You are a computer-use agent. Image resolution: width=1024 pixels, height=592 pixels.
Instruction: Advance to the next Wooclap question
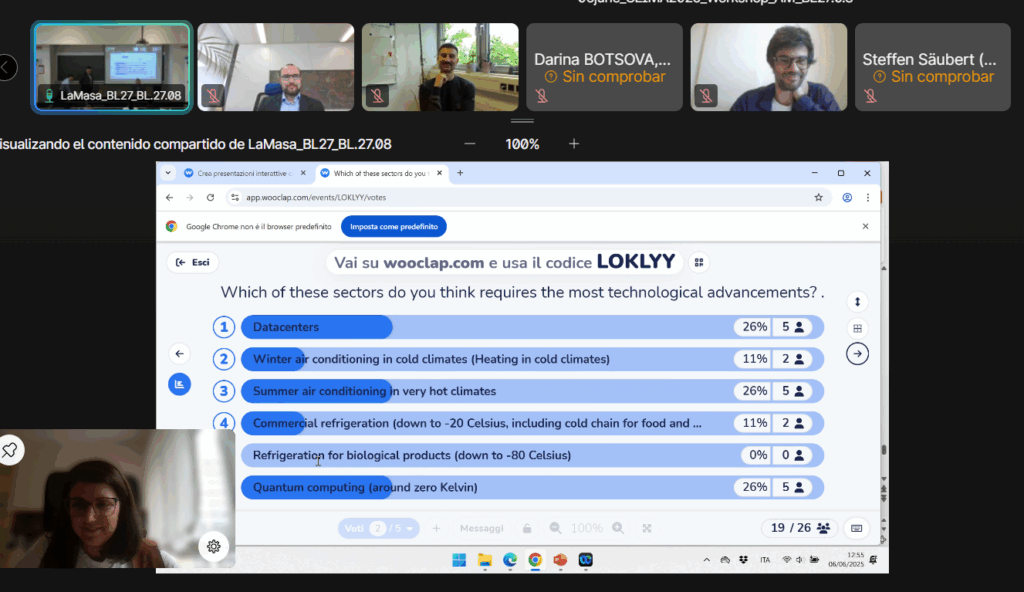(857, 354)
